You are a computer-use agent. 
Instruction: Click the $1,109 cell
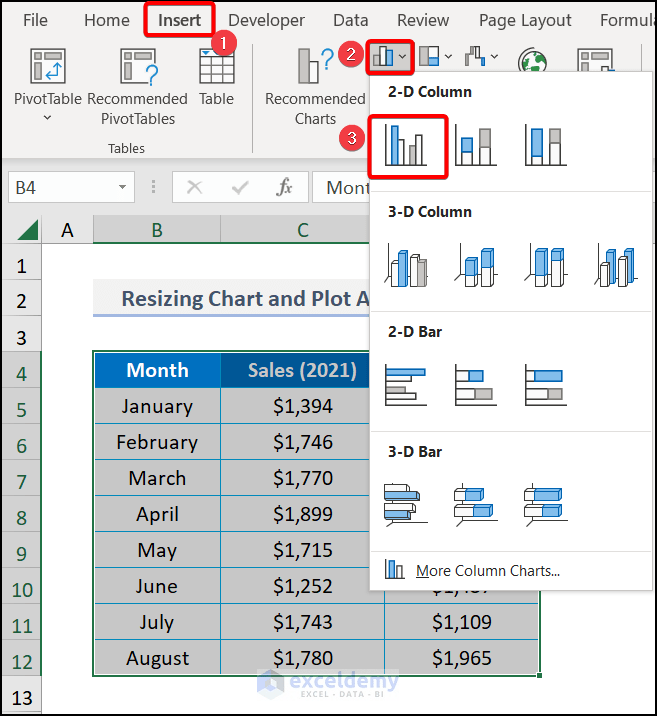pos(462,622)
